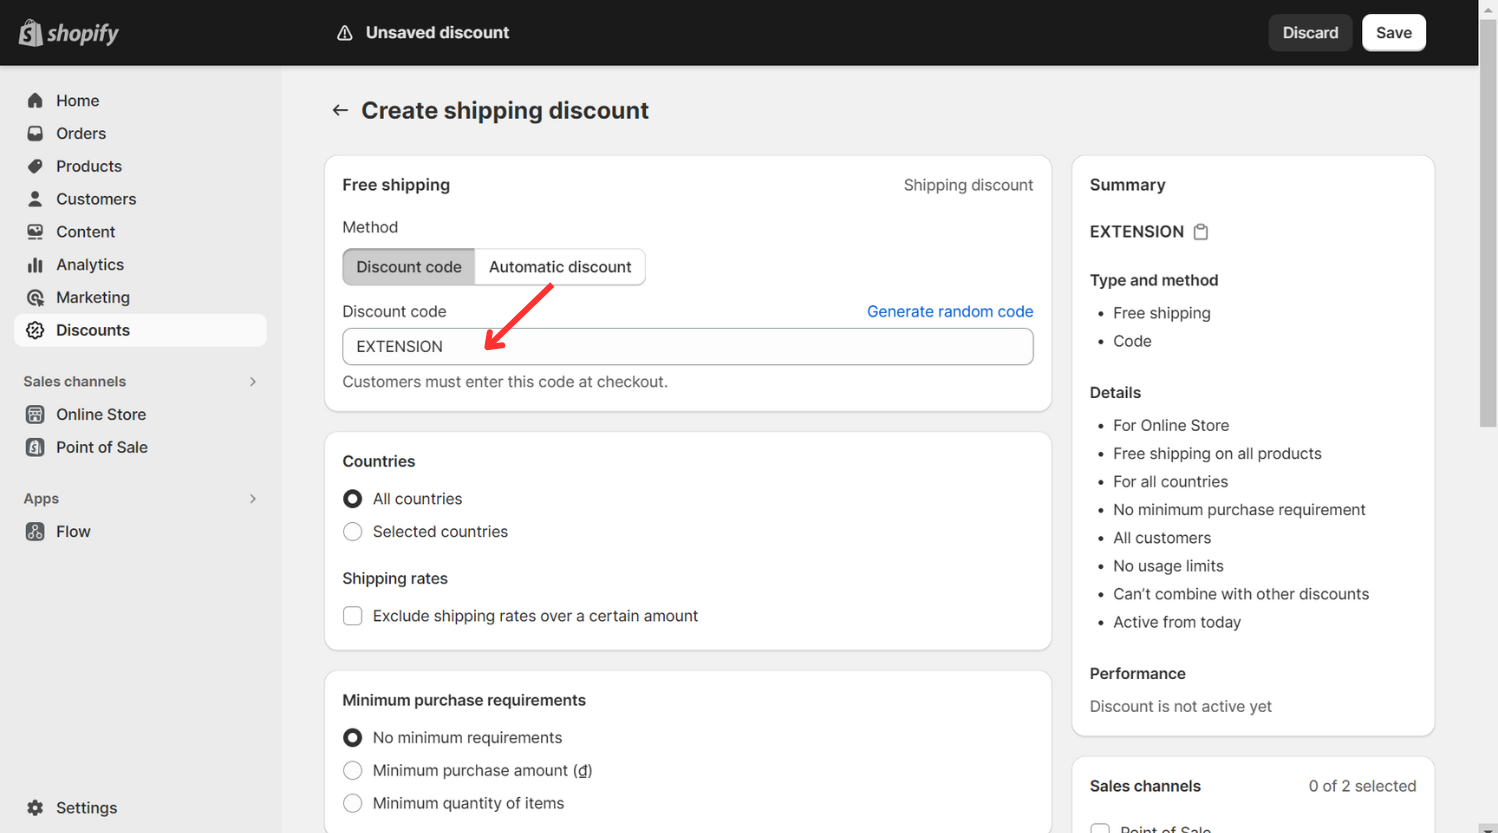Open Products in the sidebar
Screen dimensions: 1498x833
coord(140,166)
